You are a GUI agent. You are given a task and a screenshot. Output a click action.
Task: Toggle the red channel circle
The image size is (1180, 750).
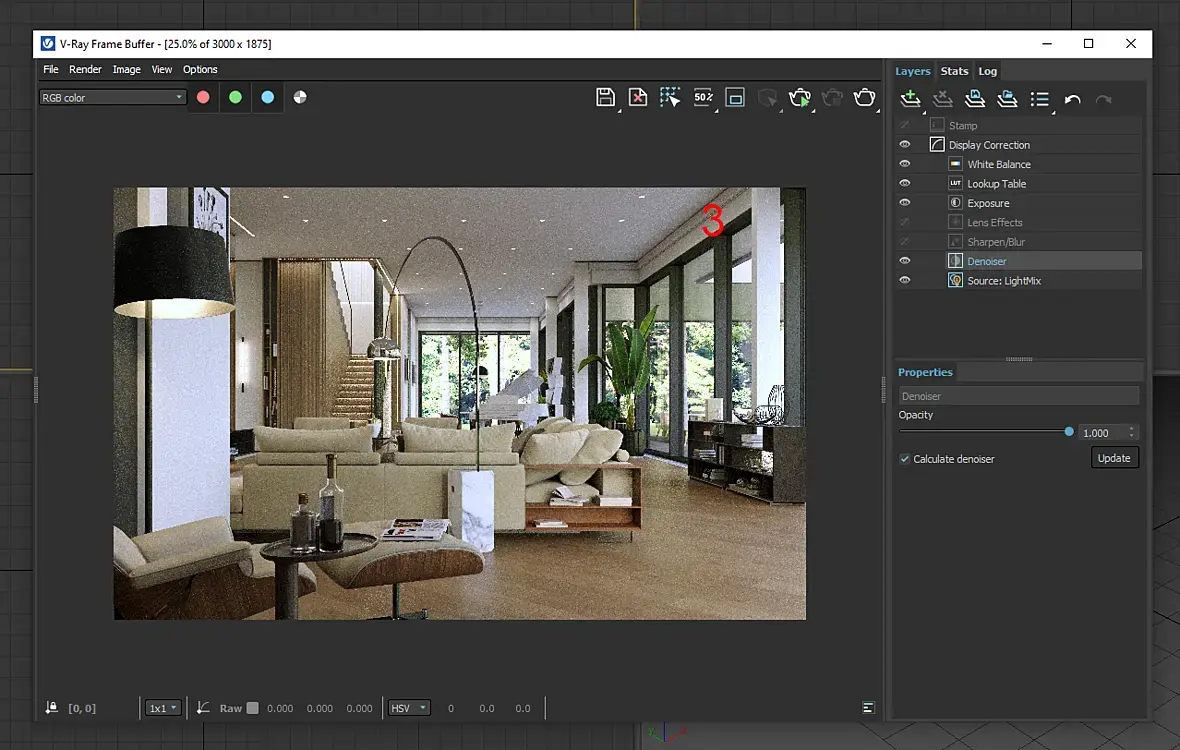[203, 97]
